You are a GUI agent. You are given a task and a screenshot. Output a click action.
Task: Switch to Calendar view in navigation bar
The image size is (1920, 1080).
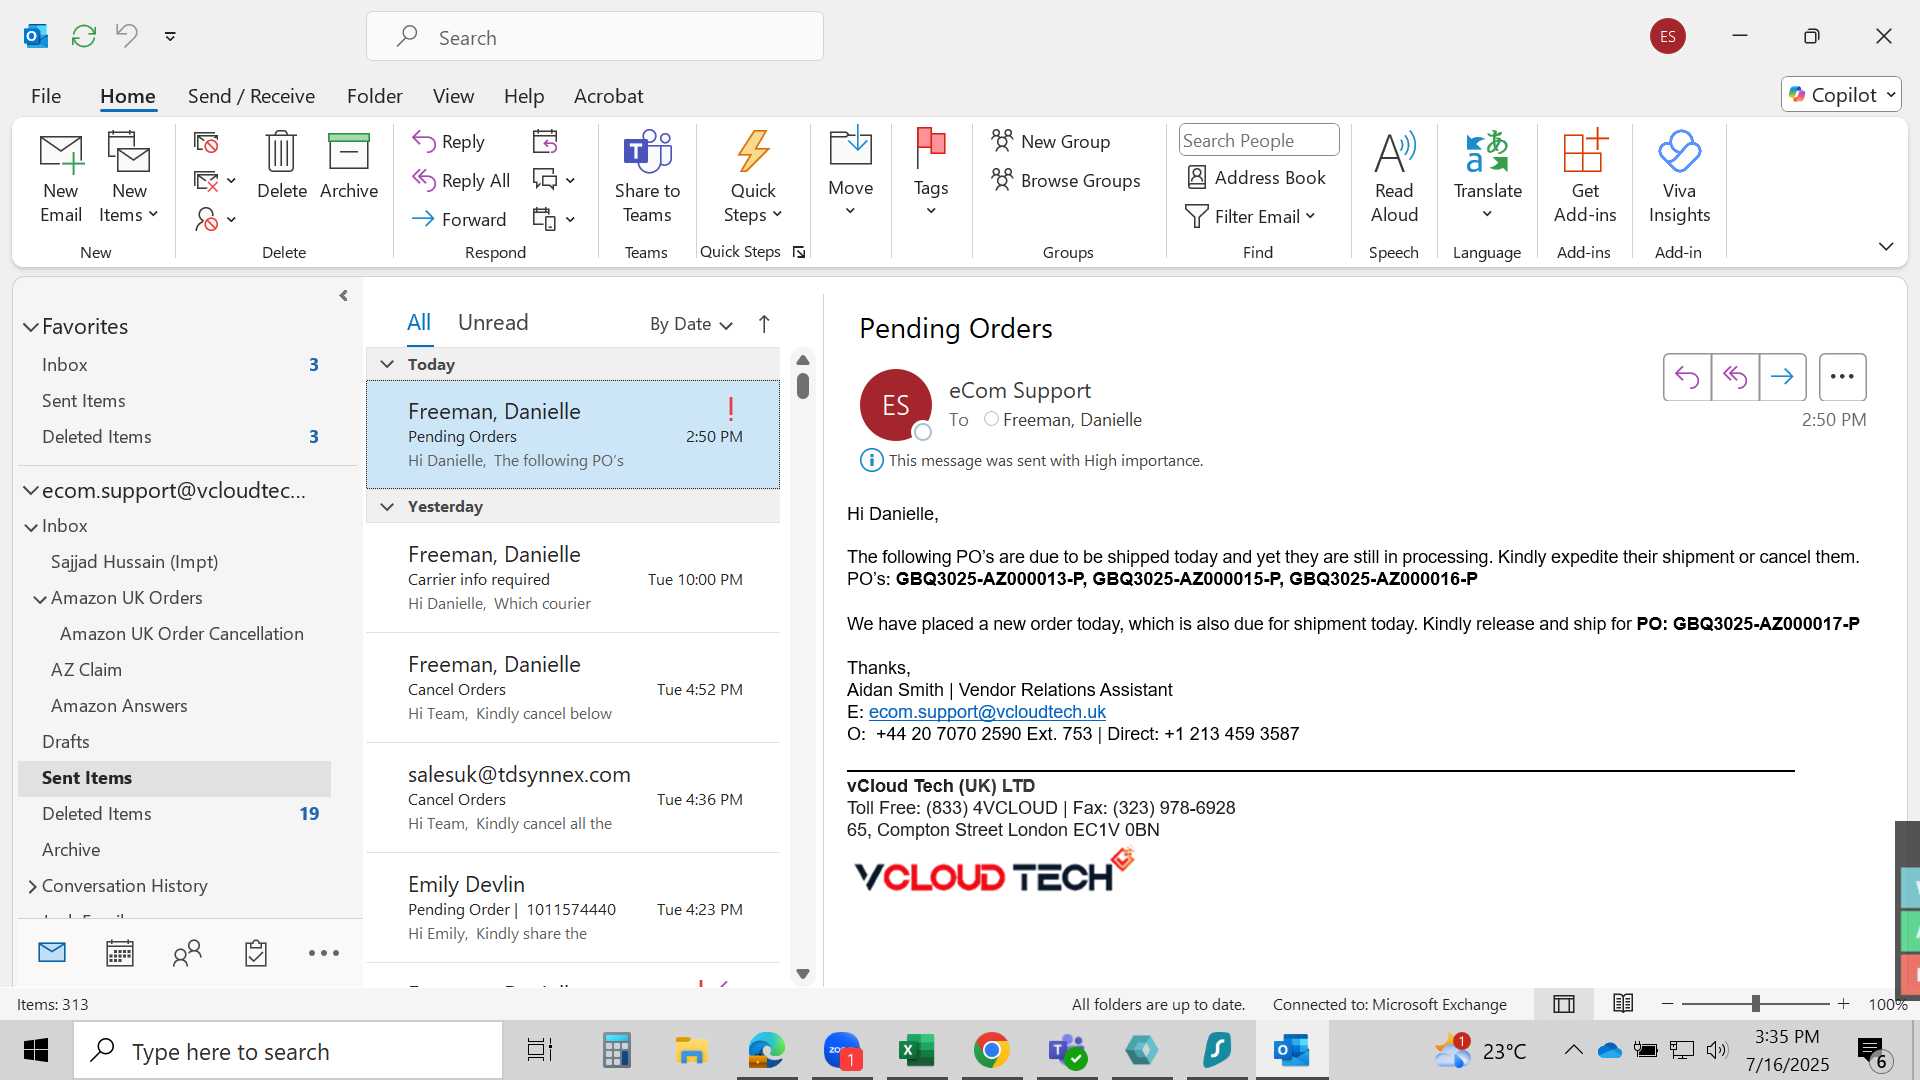coord(120,953)
